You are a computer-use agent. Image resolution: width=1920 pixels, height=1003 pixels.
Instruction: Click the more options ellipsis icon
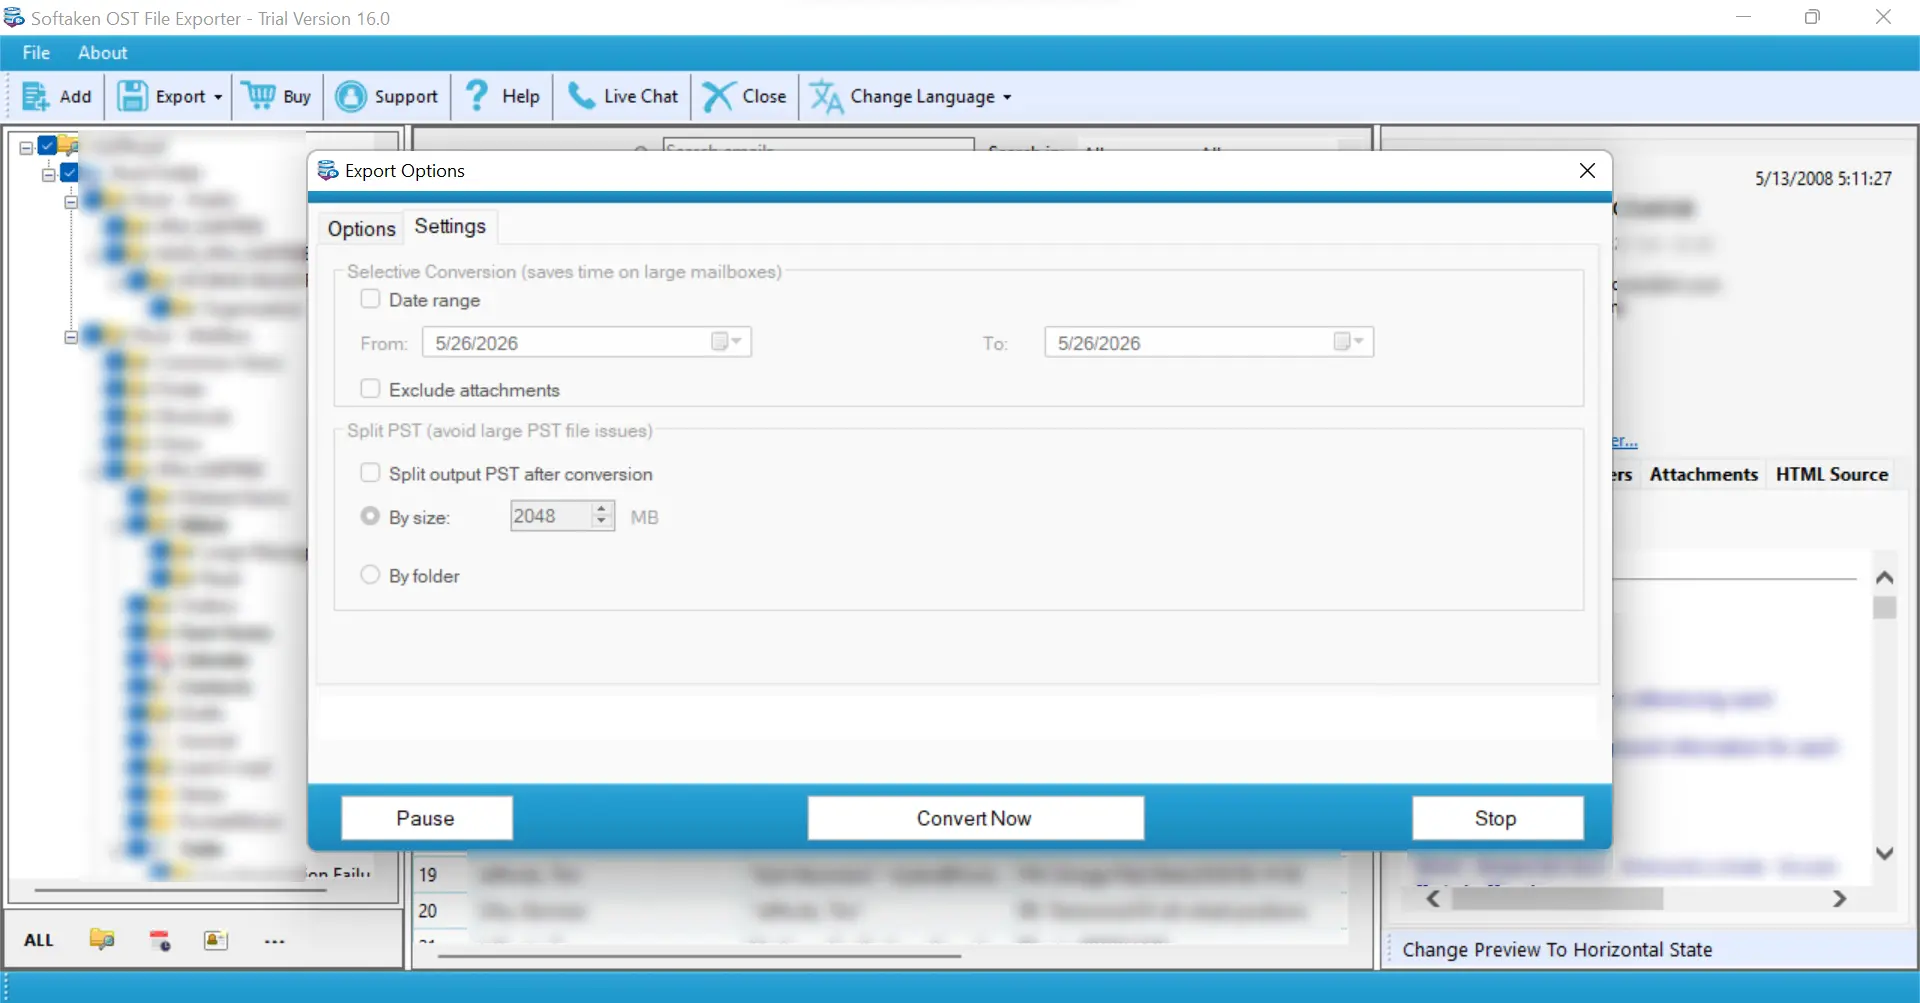point(275,941)
